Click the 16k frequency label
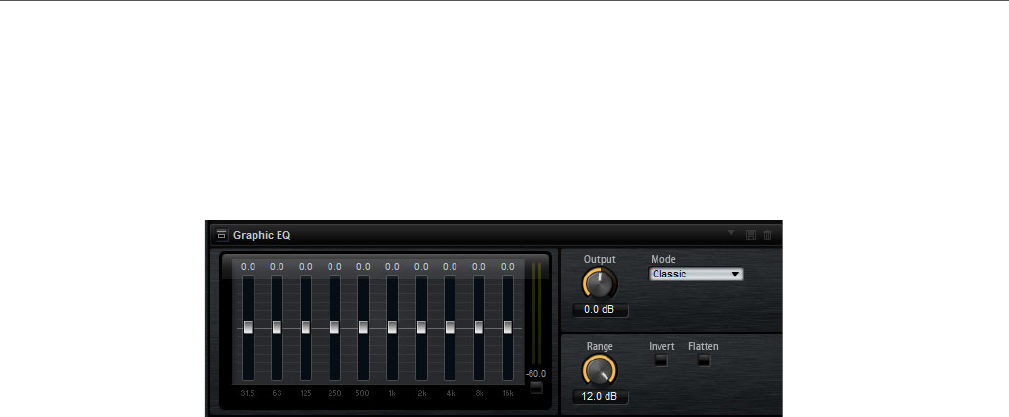Image resolution: width=1009 pixels, height=417 pixels. [x=508, y=393]
